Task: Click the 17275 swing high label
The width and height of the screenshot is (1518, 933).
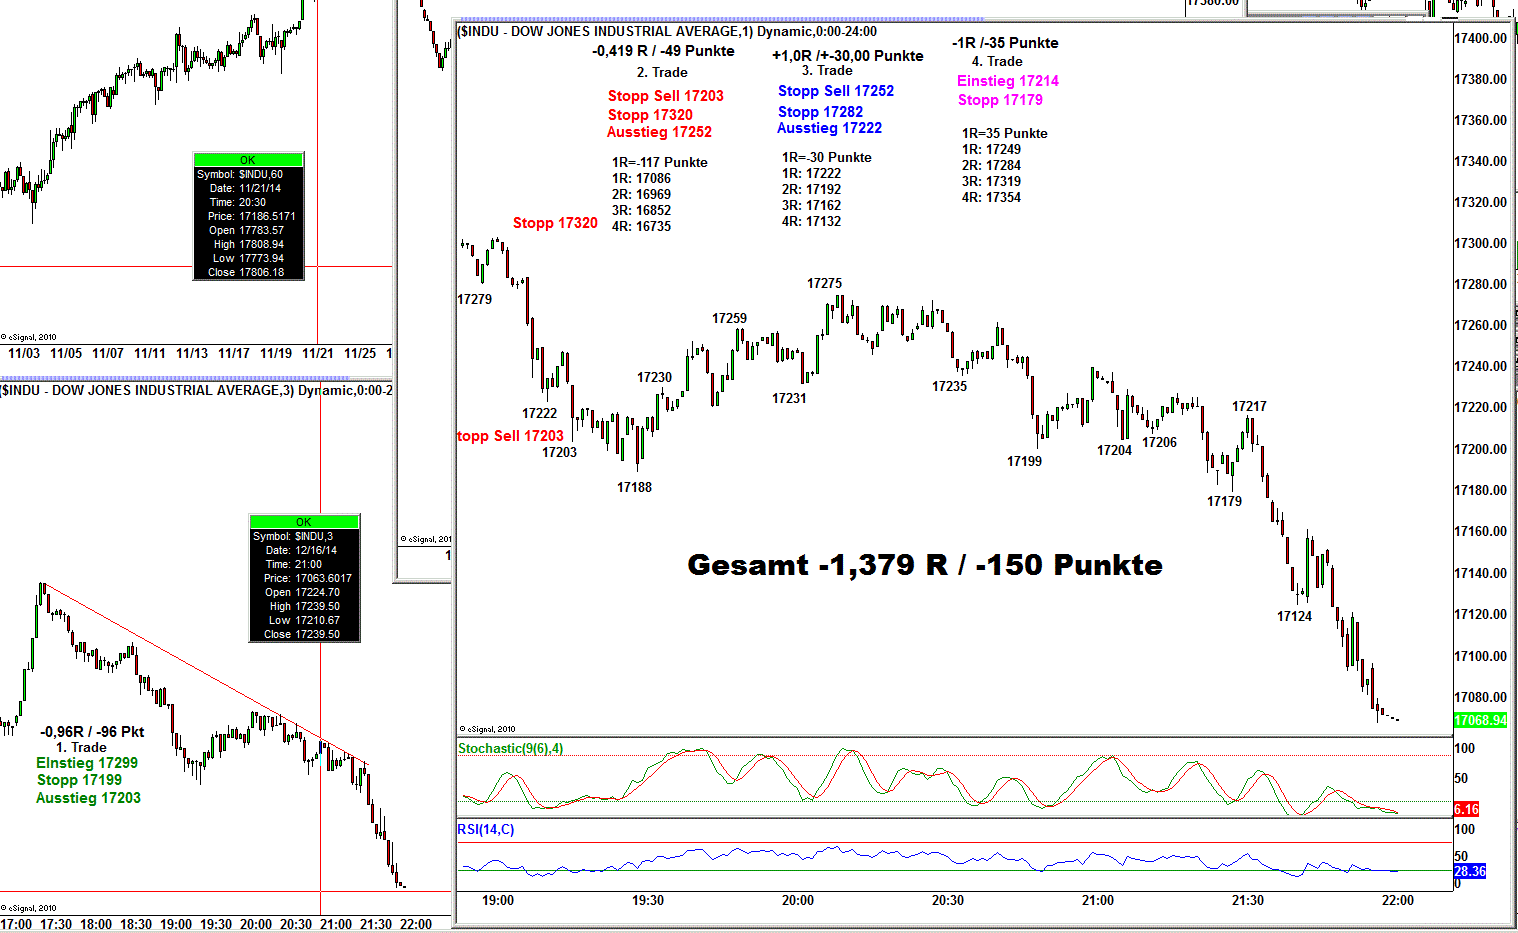Action: coord(824,283)
